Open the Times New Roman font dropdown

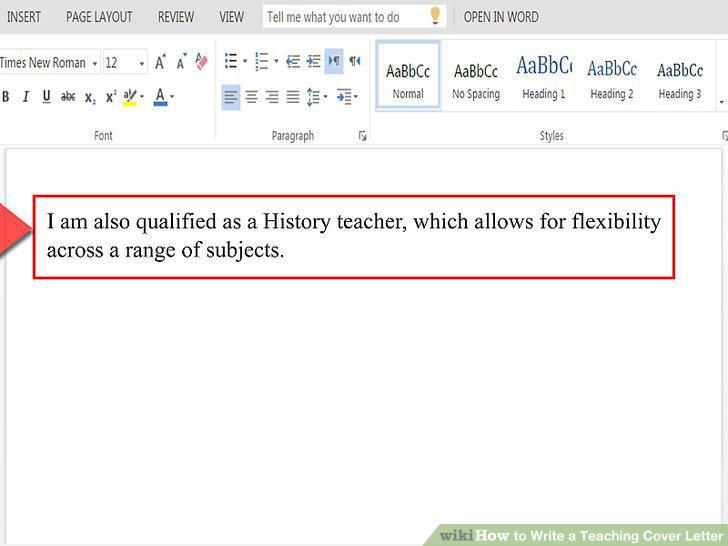click(95, 63)
